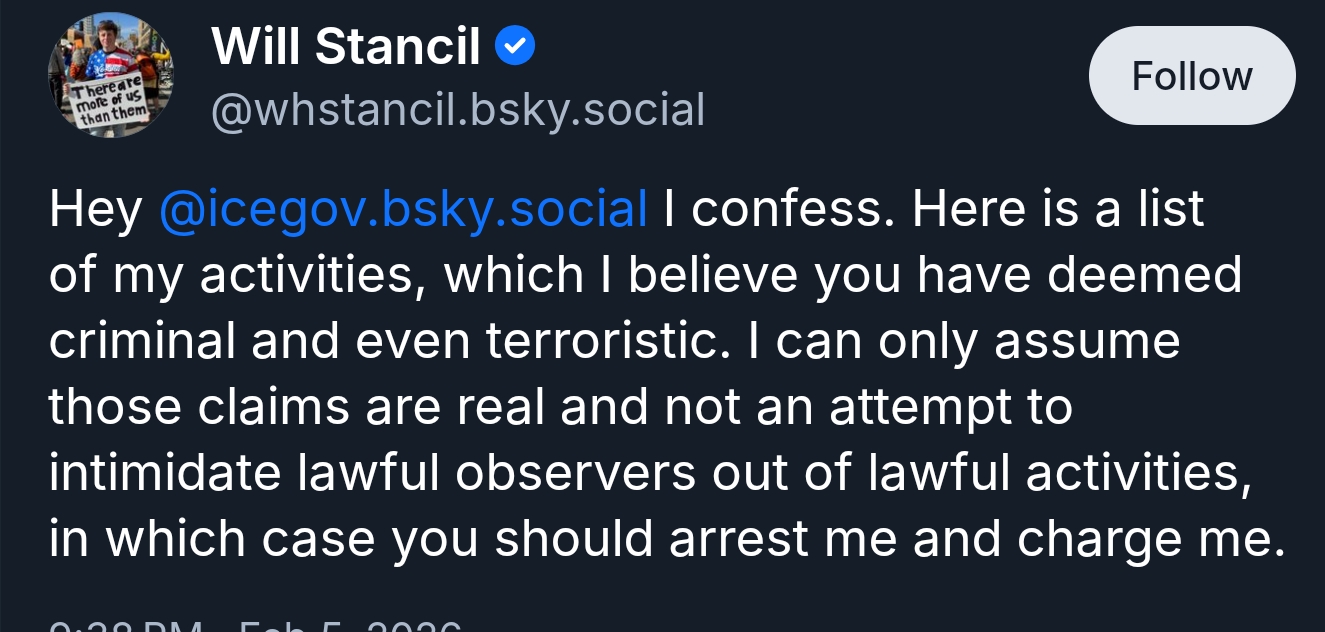Click the blue verified checkmark badge

pos(517,45)
